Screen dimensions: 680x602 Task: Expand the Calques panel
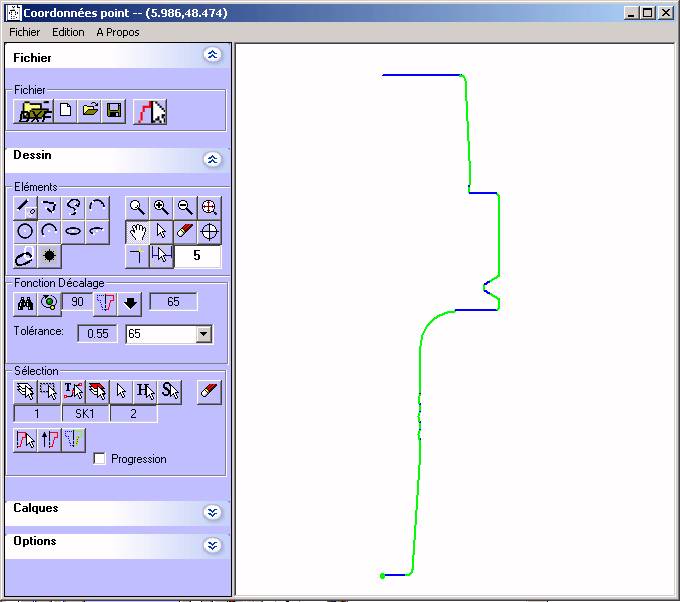(212, 513)
